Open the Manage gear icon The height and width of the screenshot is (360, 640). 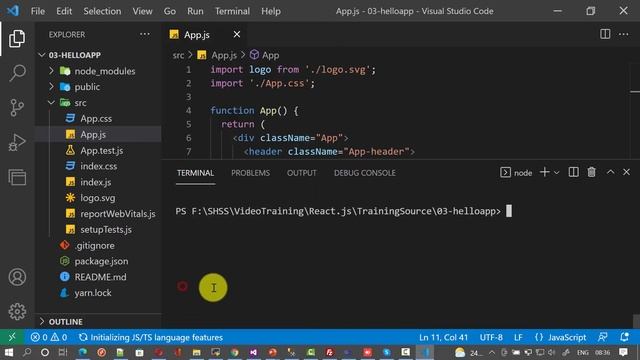click(17, 311)
